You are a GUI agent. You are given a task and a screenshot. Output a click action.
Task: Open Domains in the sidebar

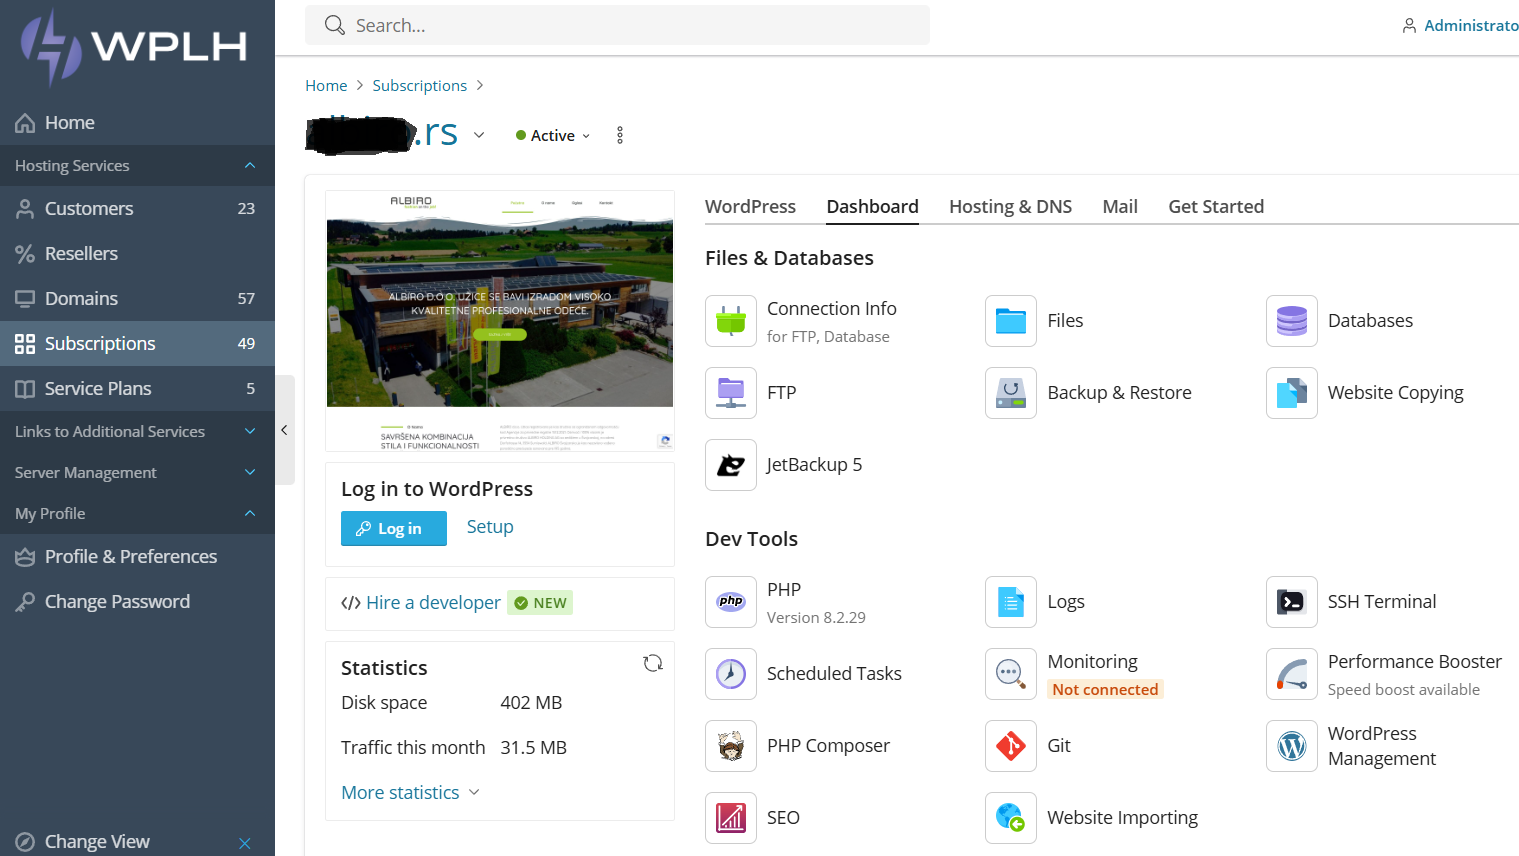[137, 298]
